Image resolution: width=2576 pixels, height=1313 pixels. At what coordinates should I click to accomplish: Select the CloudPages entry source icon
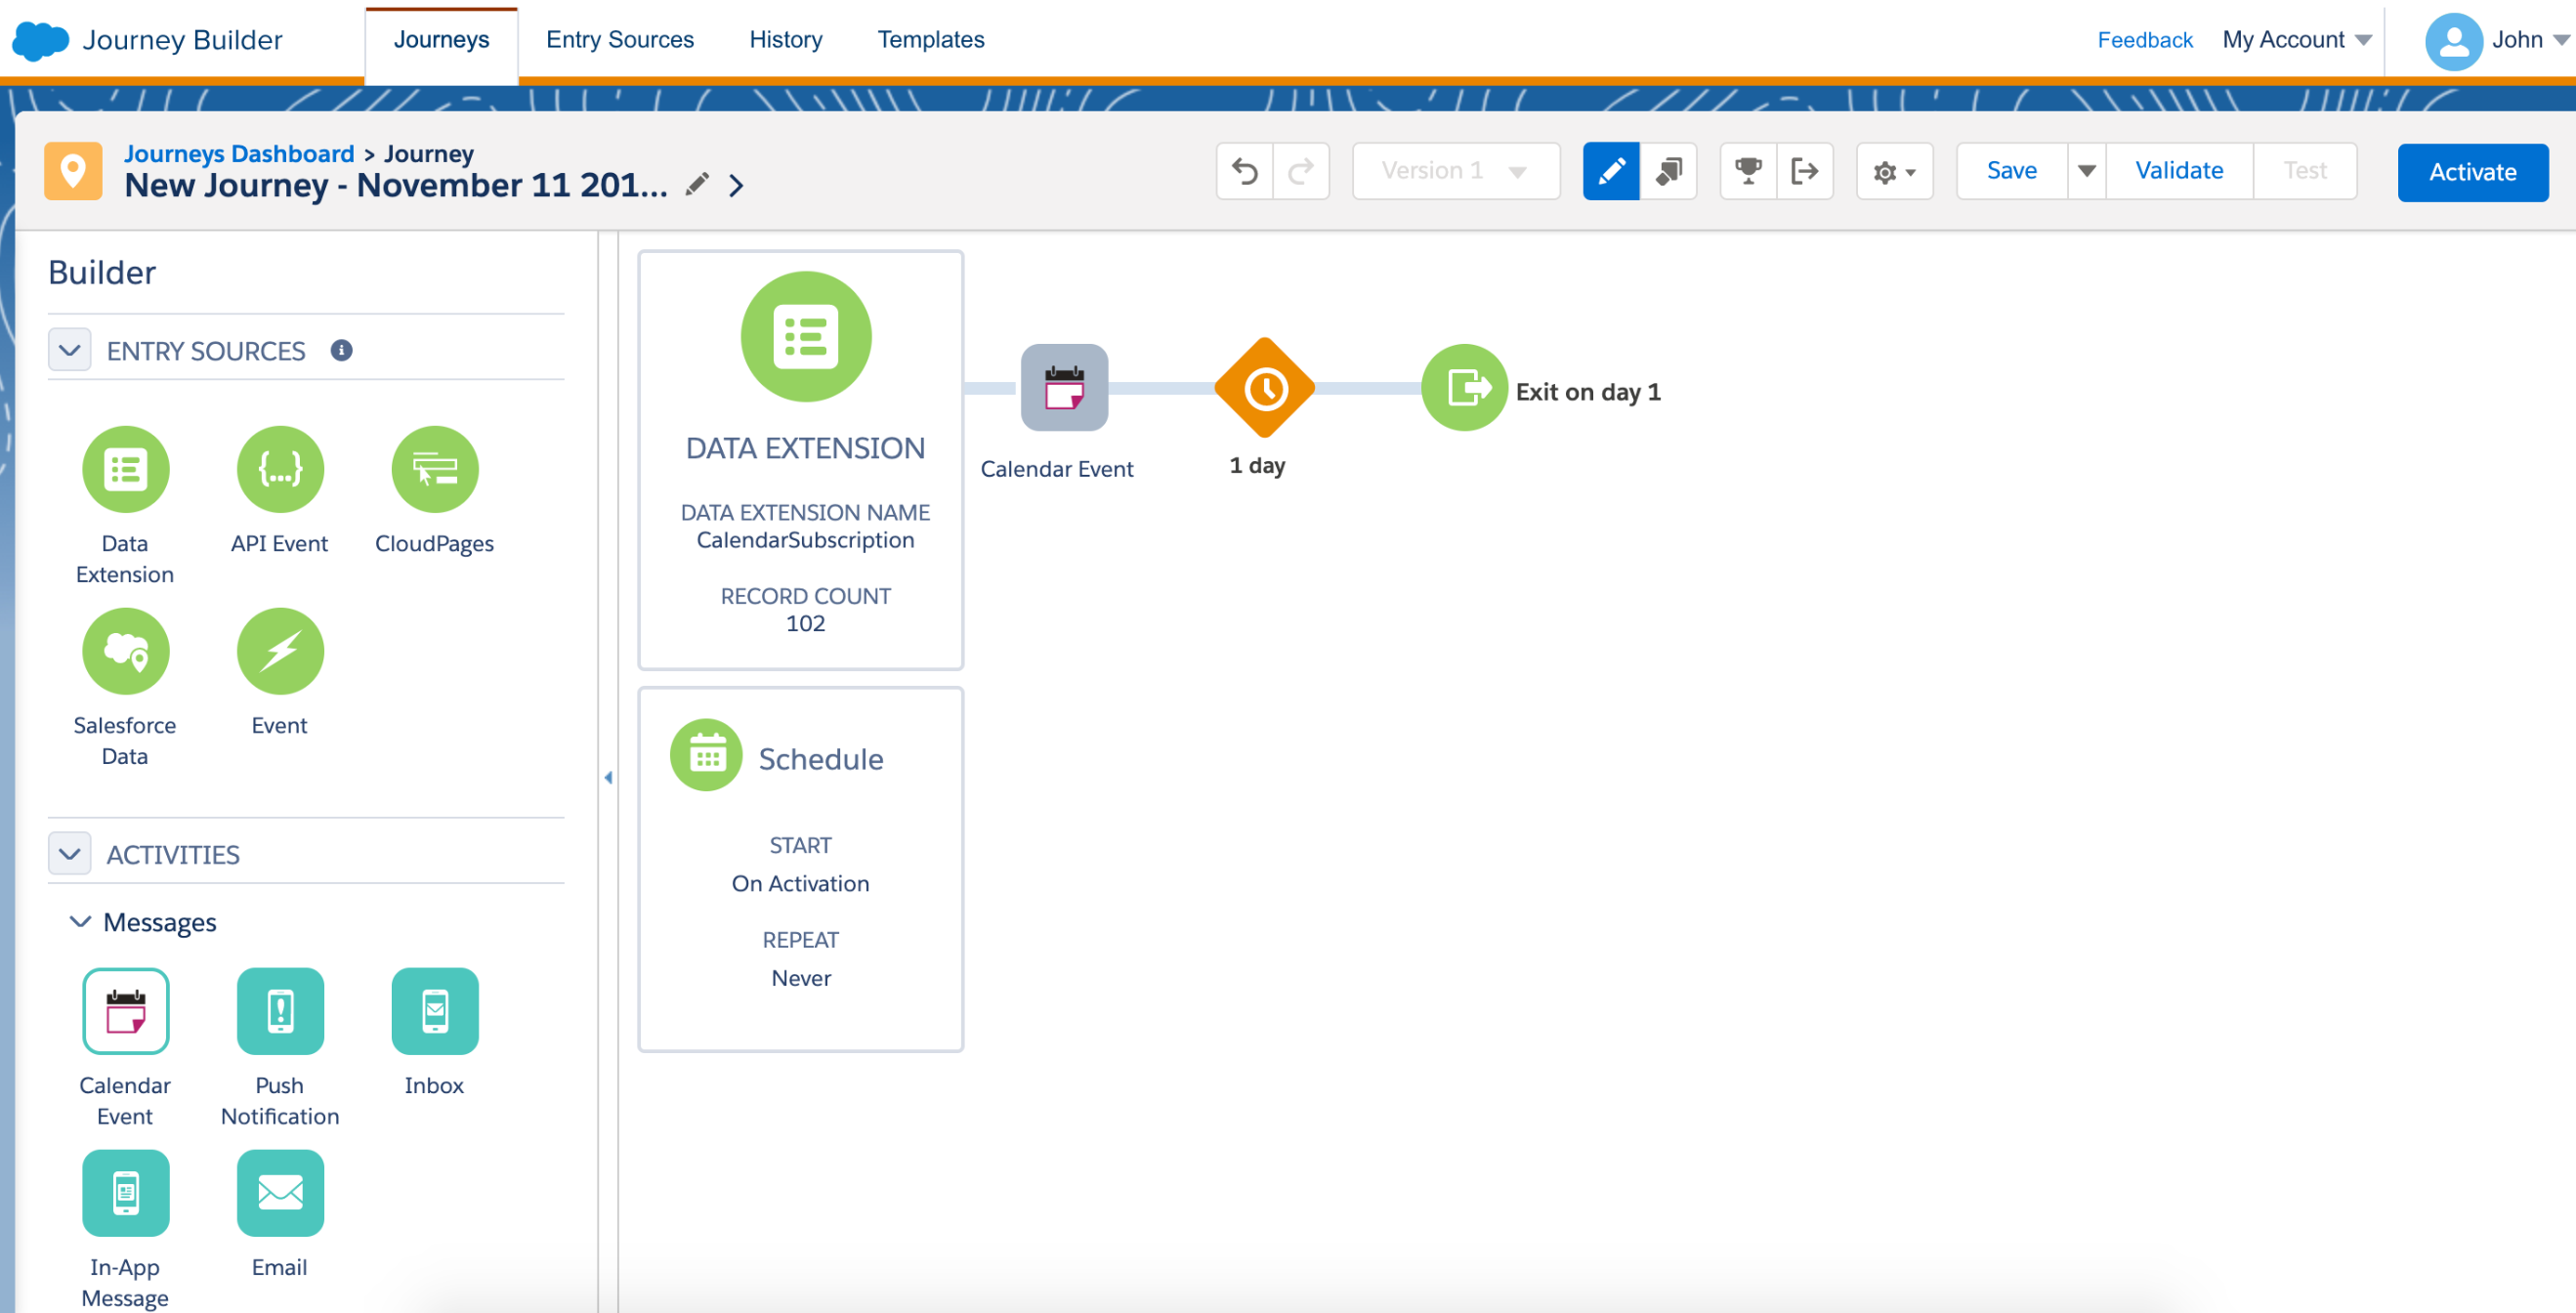tap(435, 469)
